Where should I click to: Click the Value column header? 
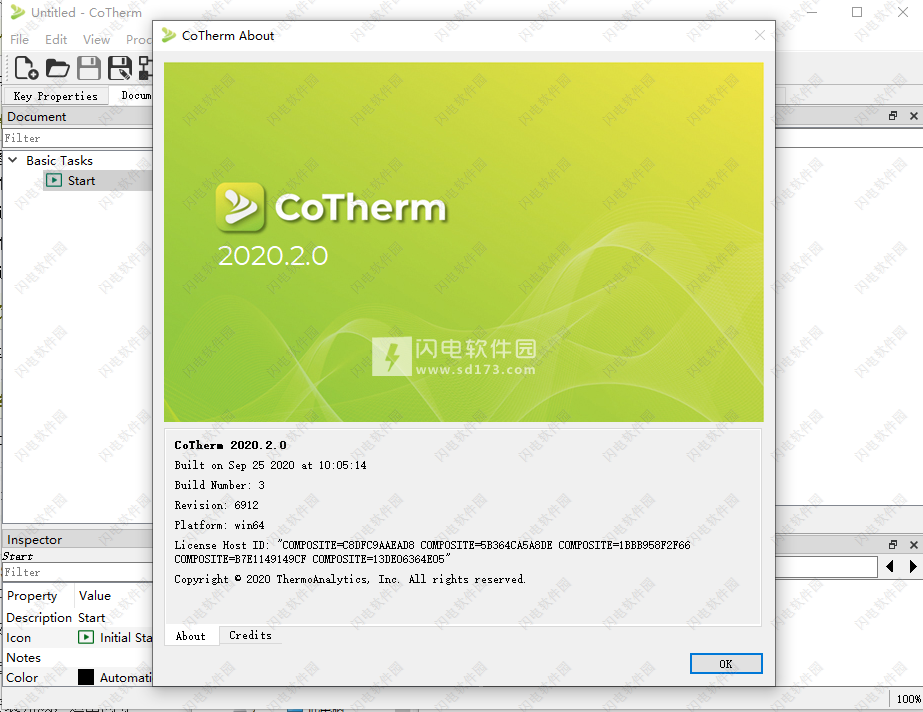(94, 595)
